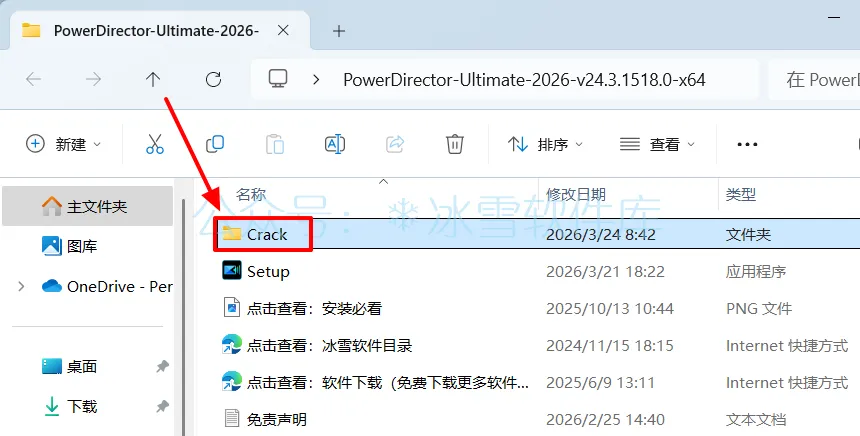The height and width of the screenshot is (436, 860).
Task: Click the Rename icon in toolbar
Action: click(x=335, y=144)
